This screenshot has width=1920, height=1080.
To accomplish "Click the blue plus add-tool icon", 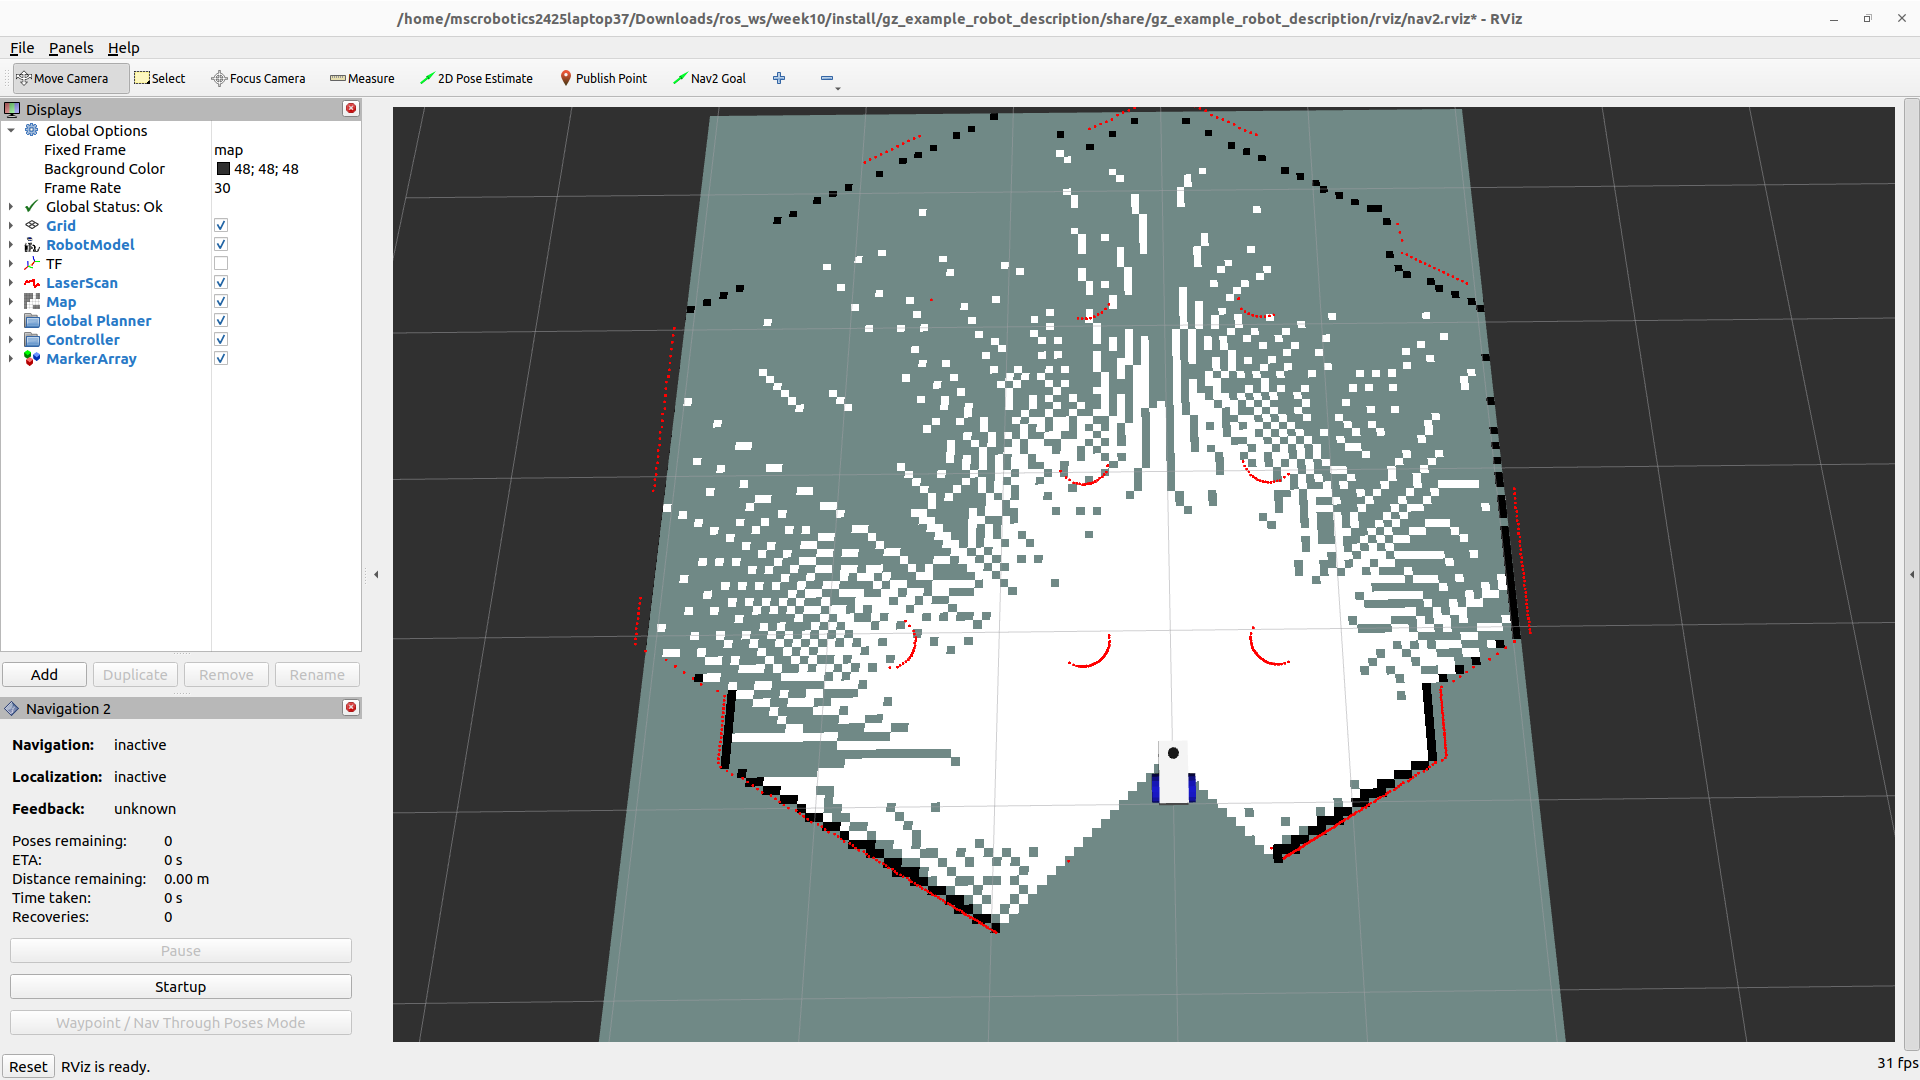I will (779, 78).
